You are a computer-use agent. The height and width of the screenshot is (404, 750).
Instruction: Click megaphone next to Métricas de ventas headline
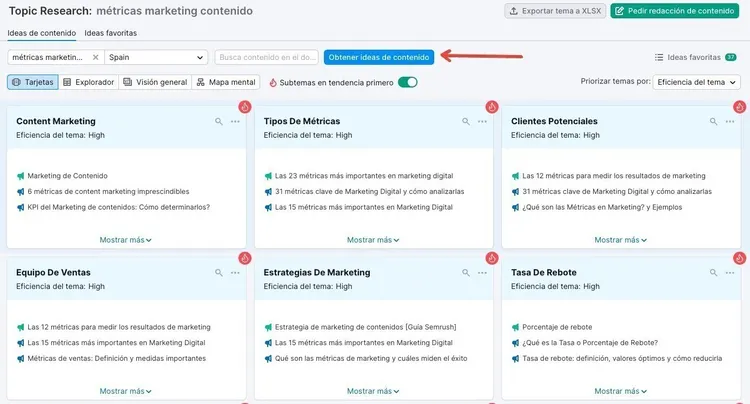(21, 359)
